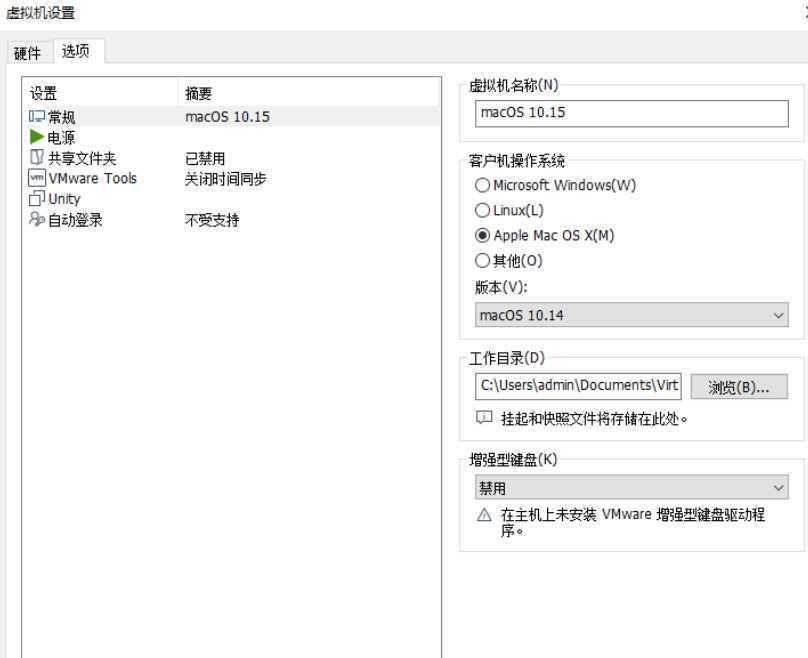Select the VMware Tools settings row
The width and height of the screenshot is (808, 658).
233,178
